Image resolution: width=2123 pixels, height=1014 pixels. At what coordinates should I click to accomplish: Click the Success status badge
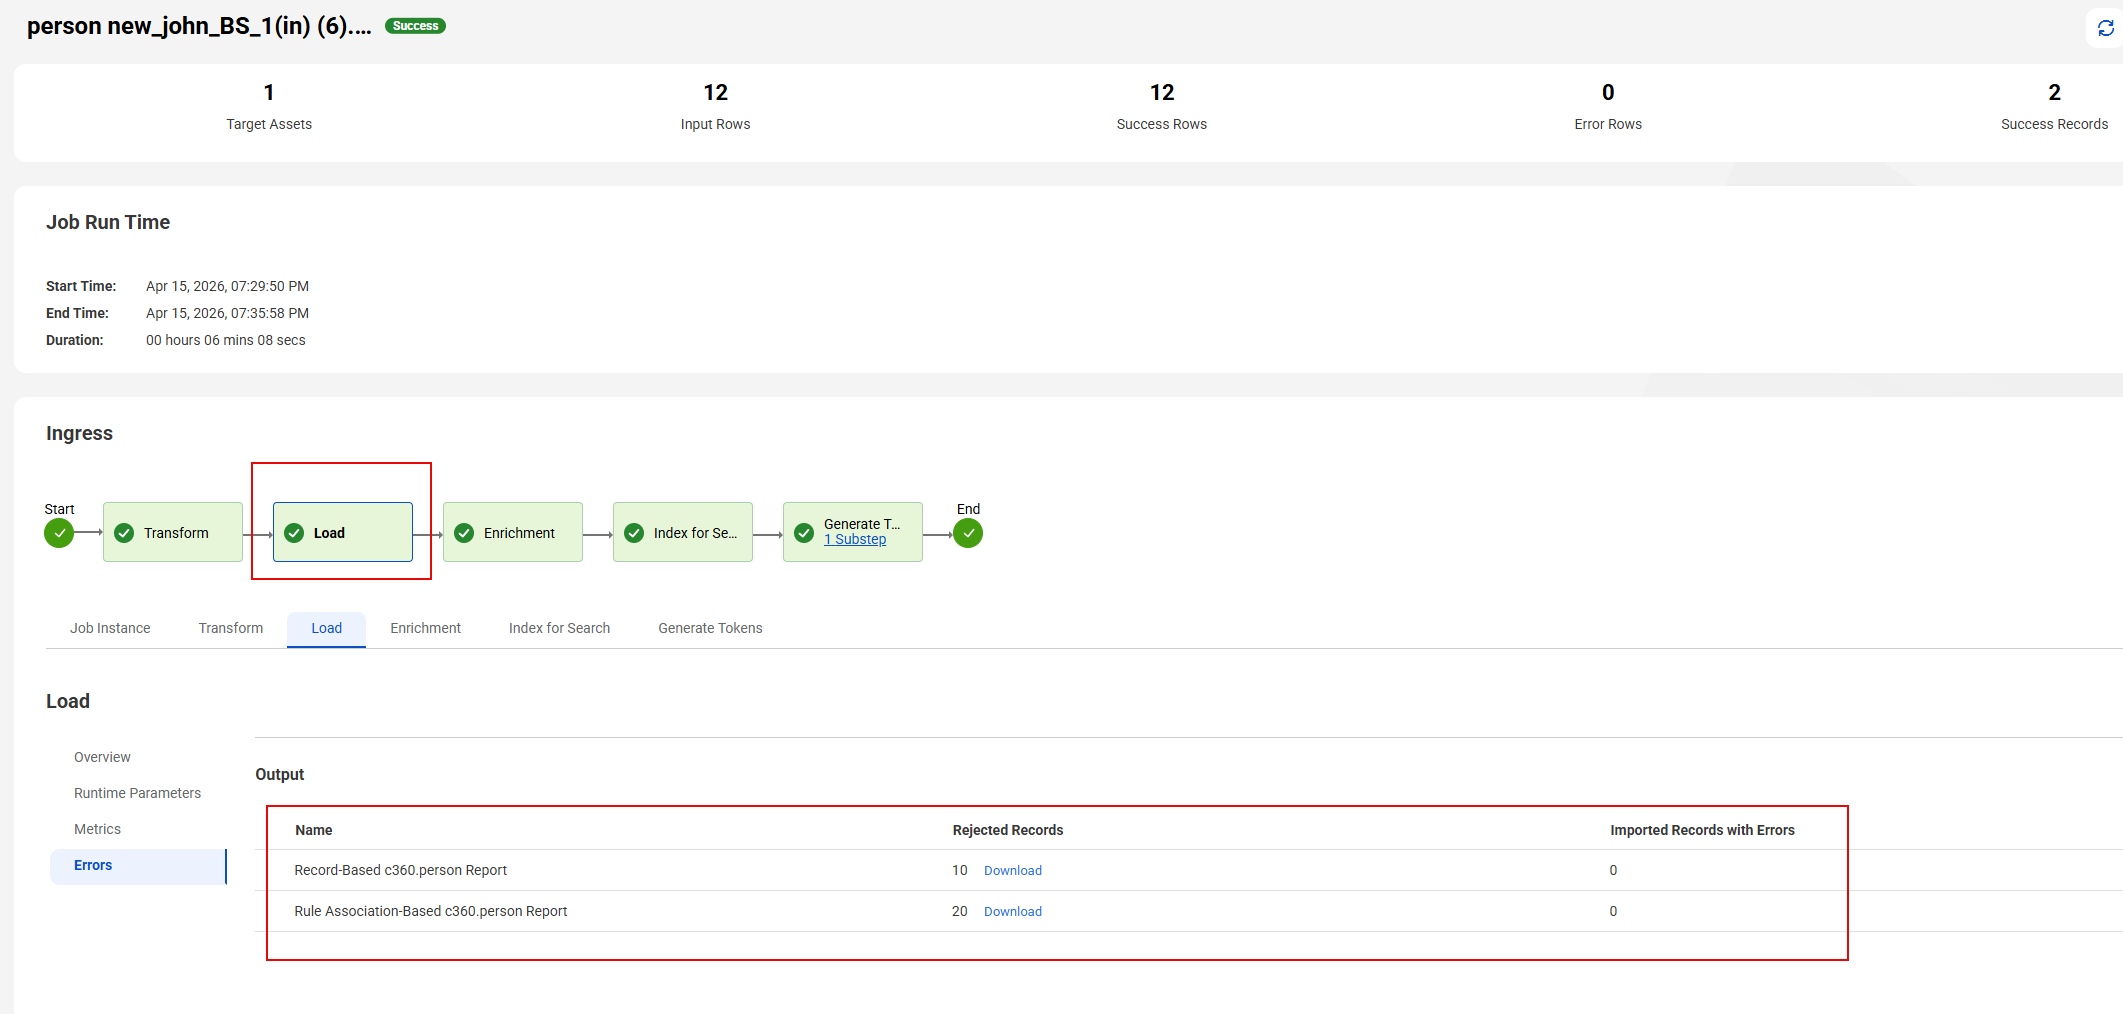(x=415, y=26)
